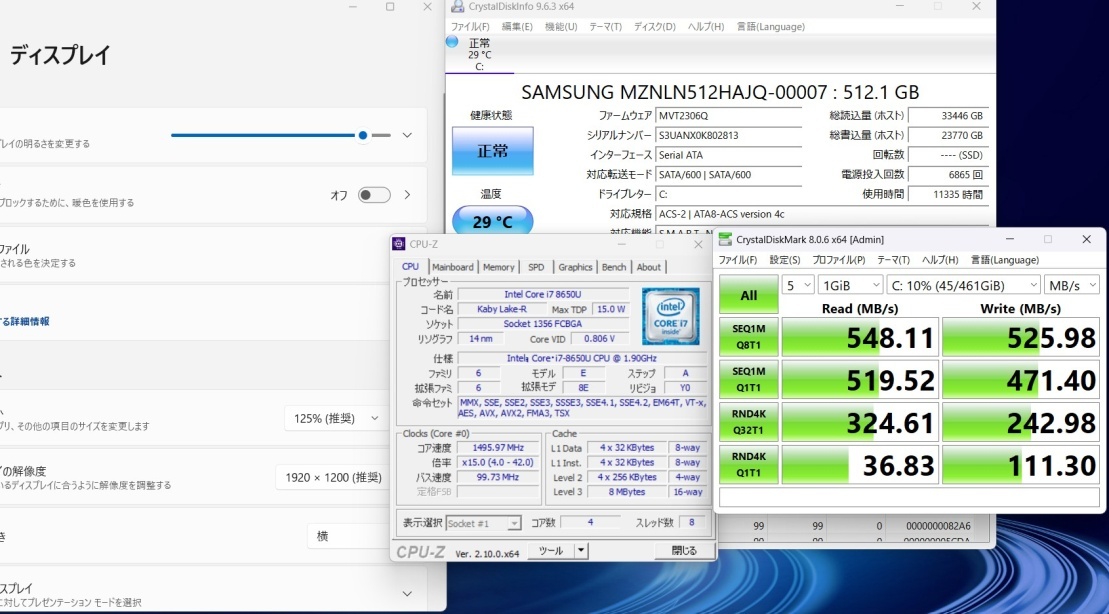Open ヘルプ(H) menu in CrystalDiskInfo

706,27
